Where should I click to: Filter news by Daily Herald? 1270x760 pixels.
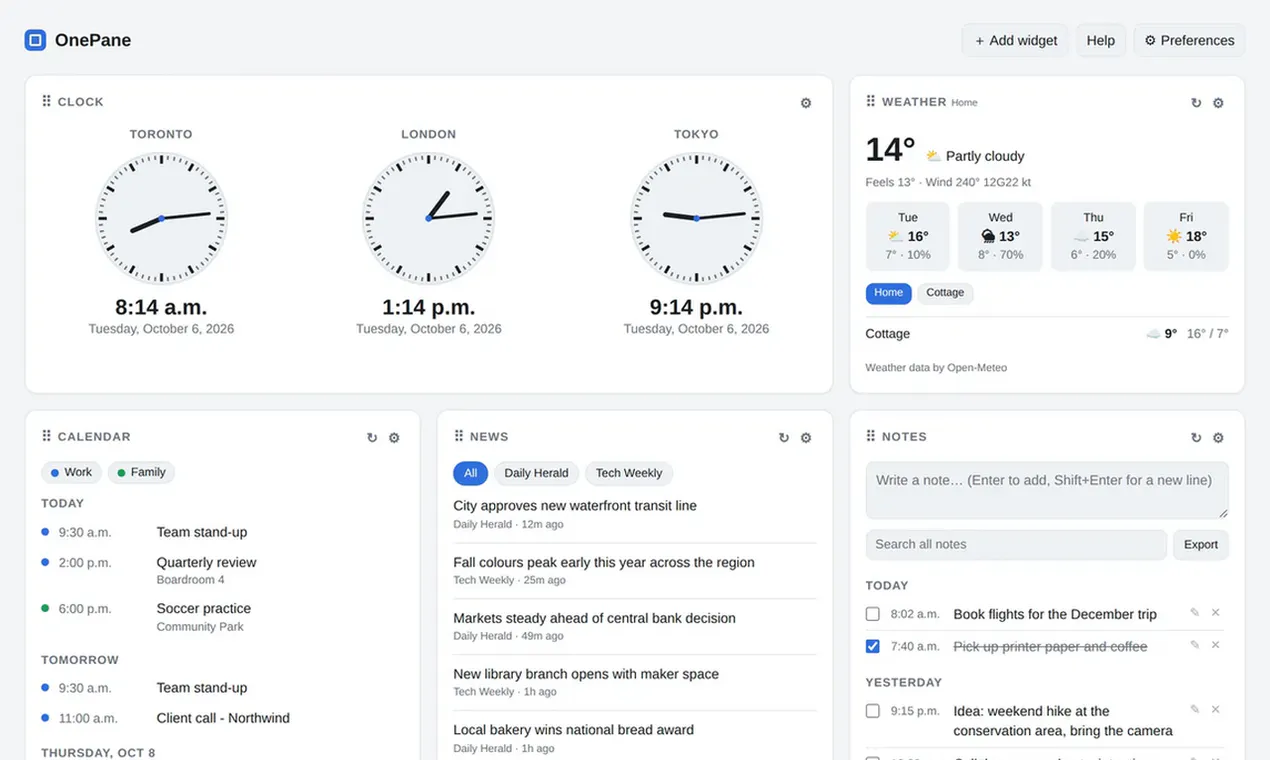(x=536, y=473)
